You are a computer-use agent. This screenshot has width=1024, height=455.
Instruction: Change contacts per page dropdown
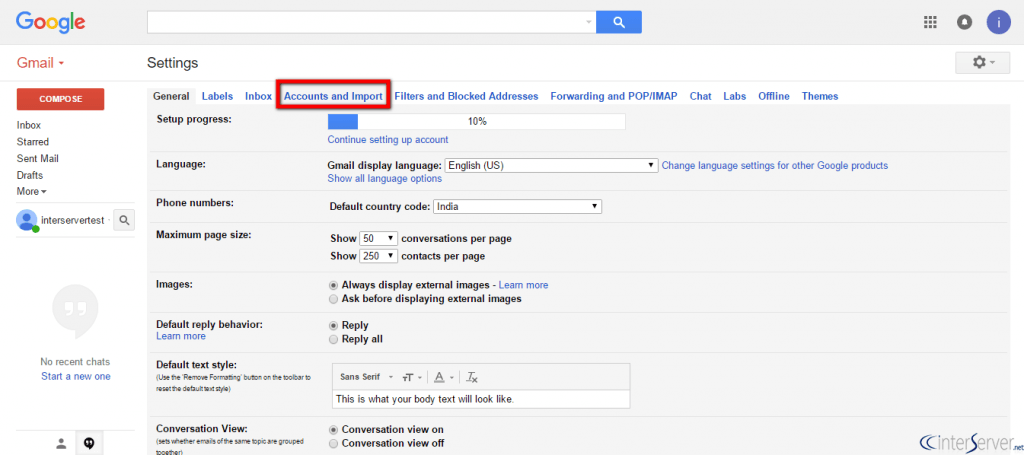tap(379, 256)
